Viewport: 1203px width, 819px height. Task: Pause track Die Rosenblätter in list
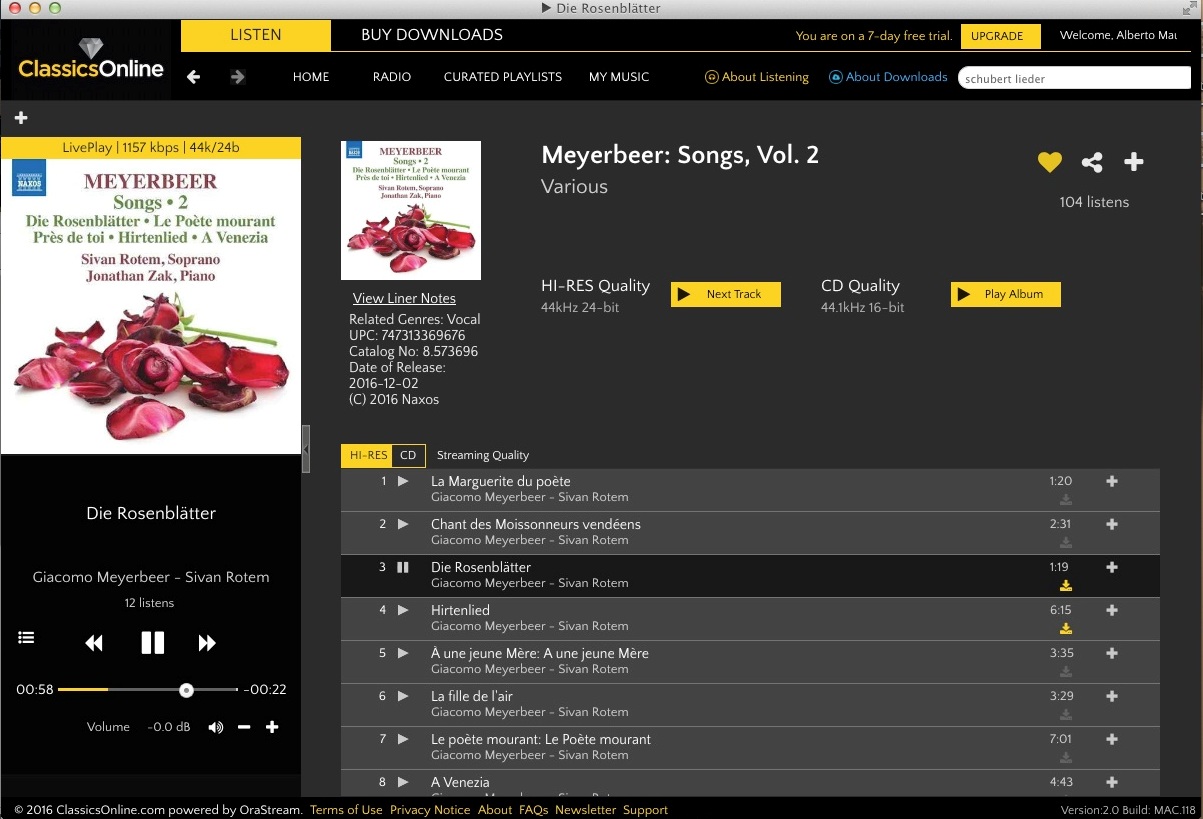[403, 567]
